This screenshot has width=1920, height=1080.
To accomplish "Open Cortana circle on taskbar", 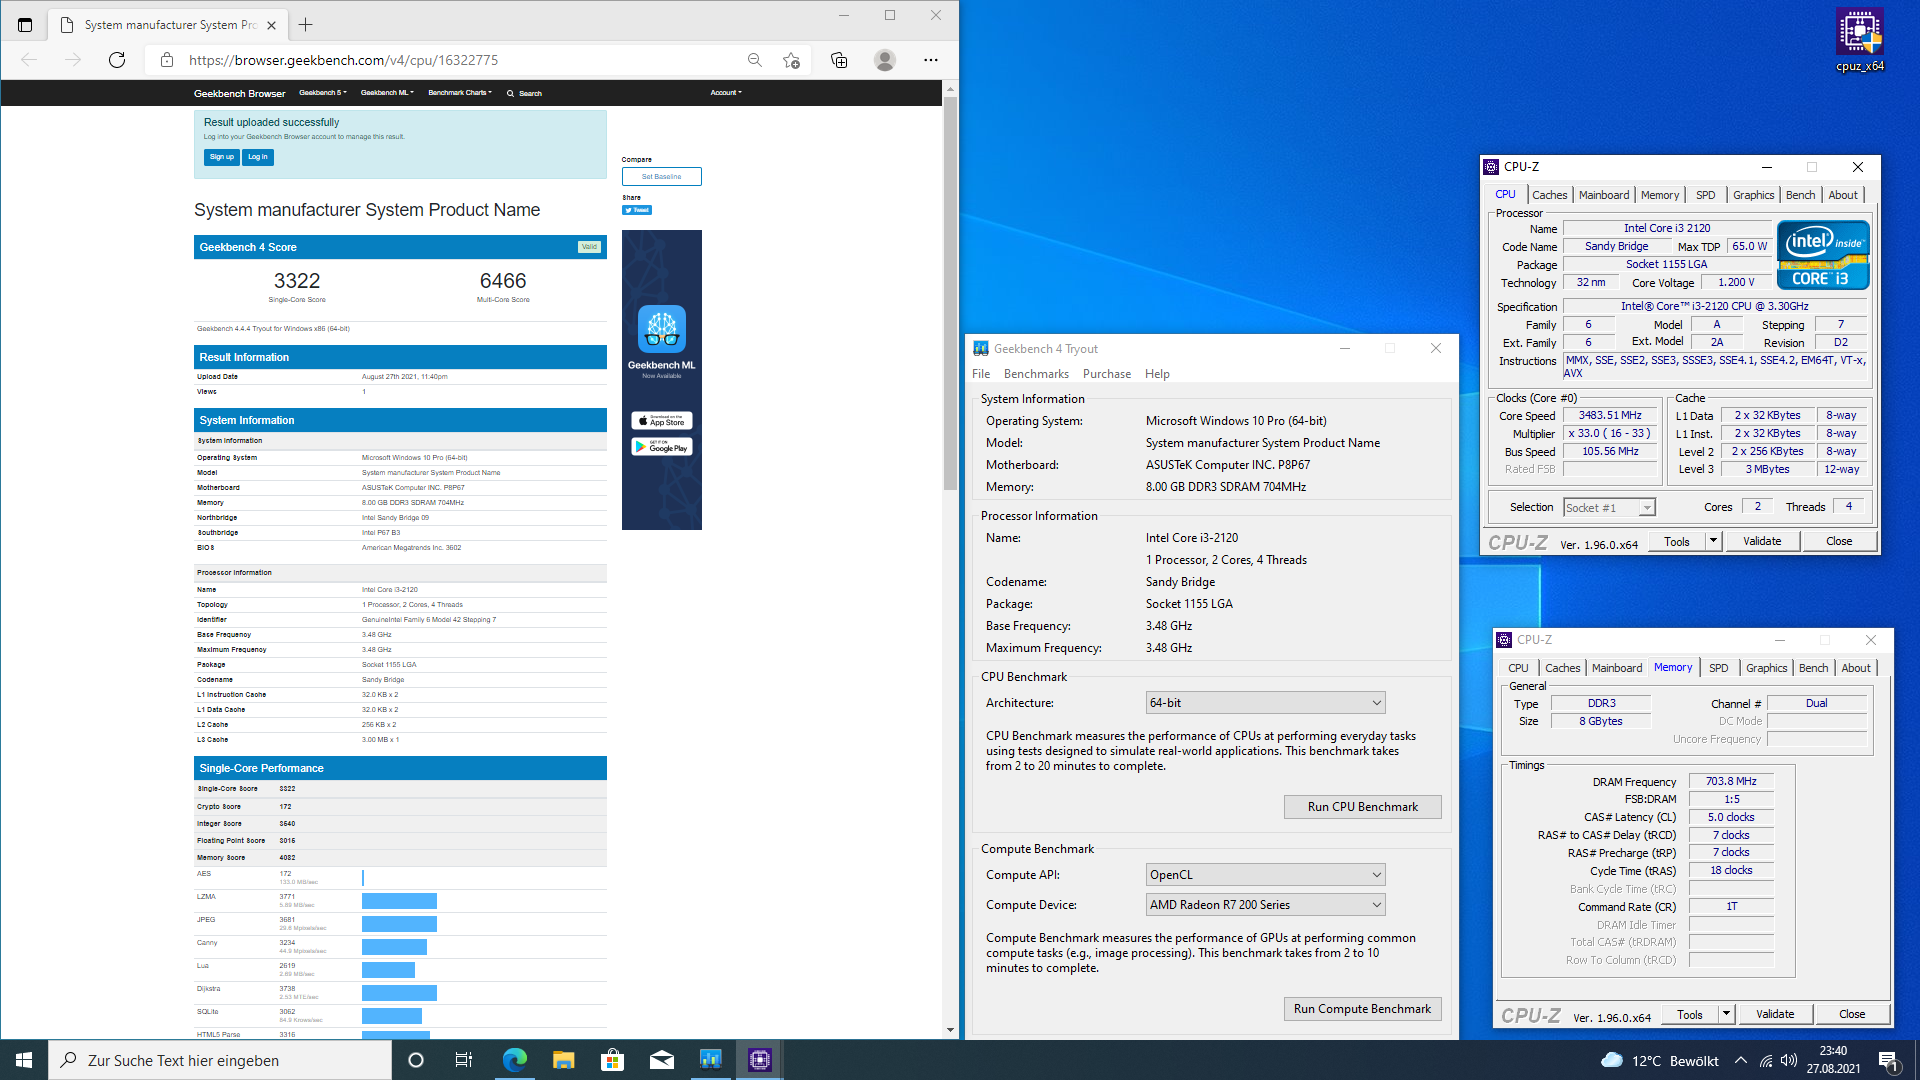I will [x=416, y=1060].
